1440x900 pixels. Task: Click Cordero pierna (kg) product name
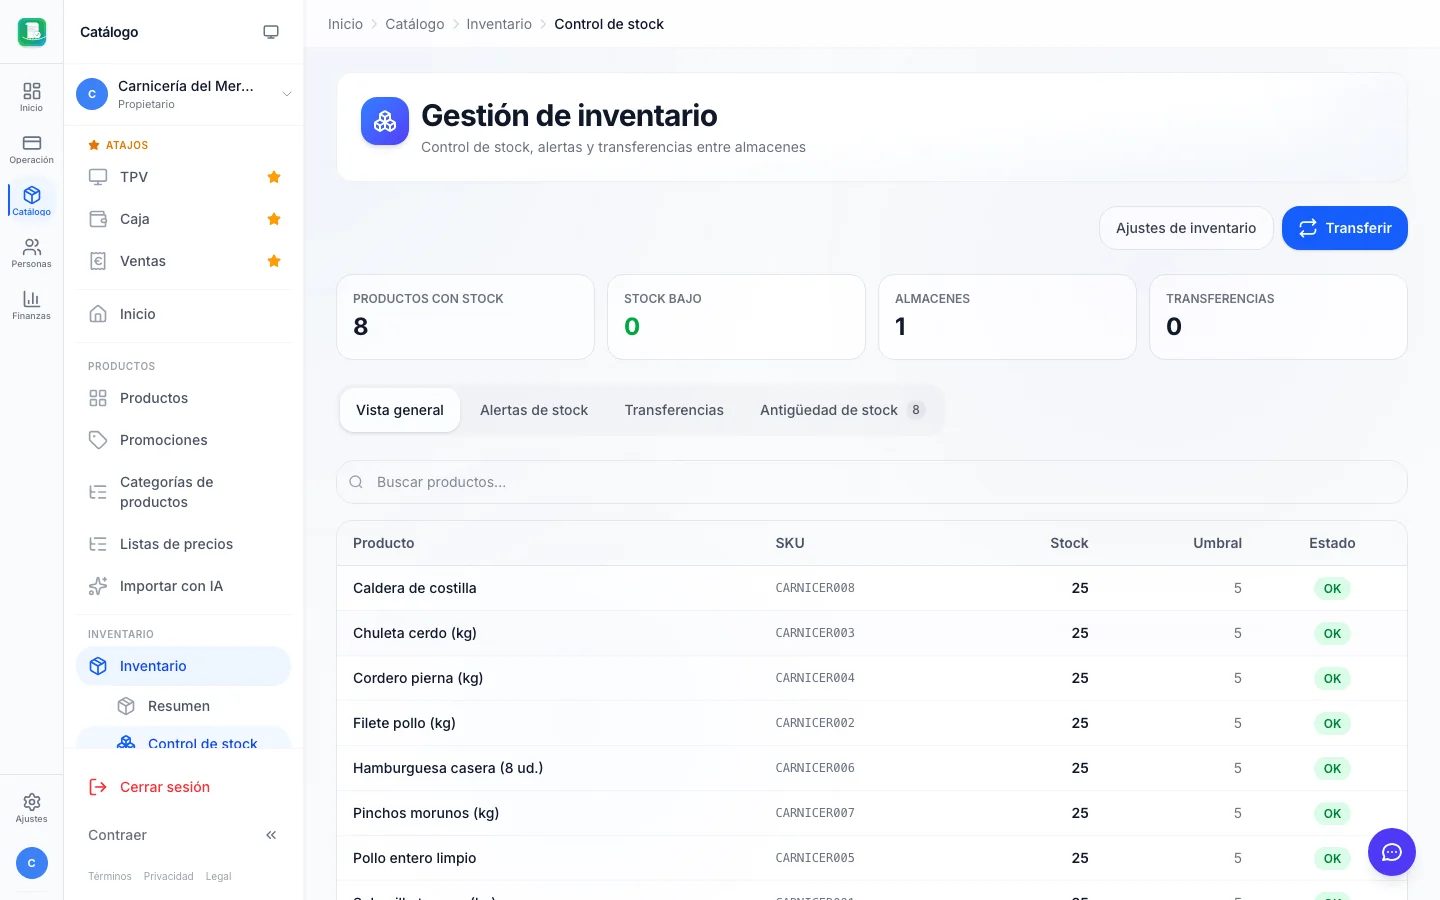pos(418,678)
